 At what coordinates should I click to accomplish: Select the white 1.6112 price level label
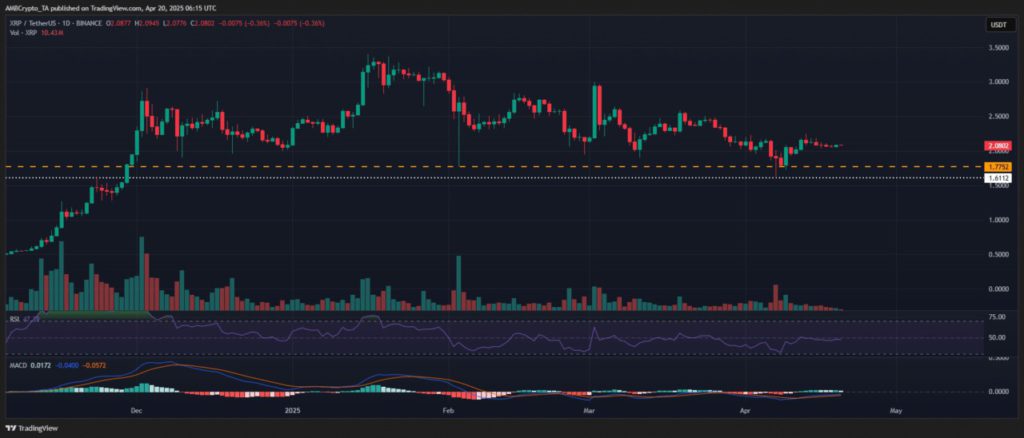(x=998, y=178)
